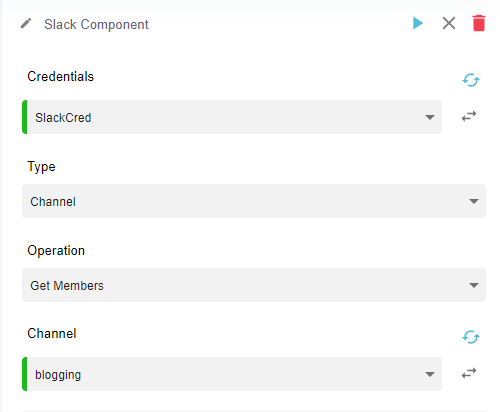Close the Slack Component panel with X
Screen dimensions: 500x412
[449, 23]
